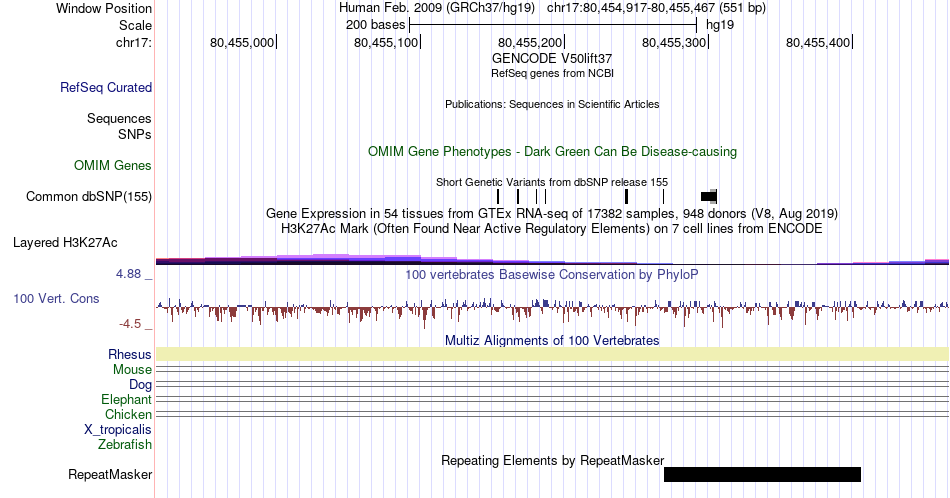The width and height of the screenshot is (950, 498).
Task: Click the 4.88 PhyloP upper scale value
Action: coord(128,274)
